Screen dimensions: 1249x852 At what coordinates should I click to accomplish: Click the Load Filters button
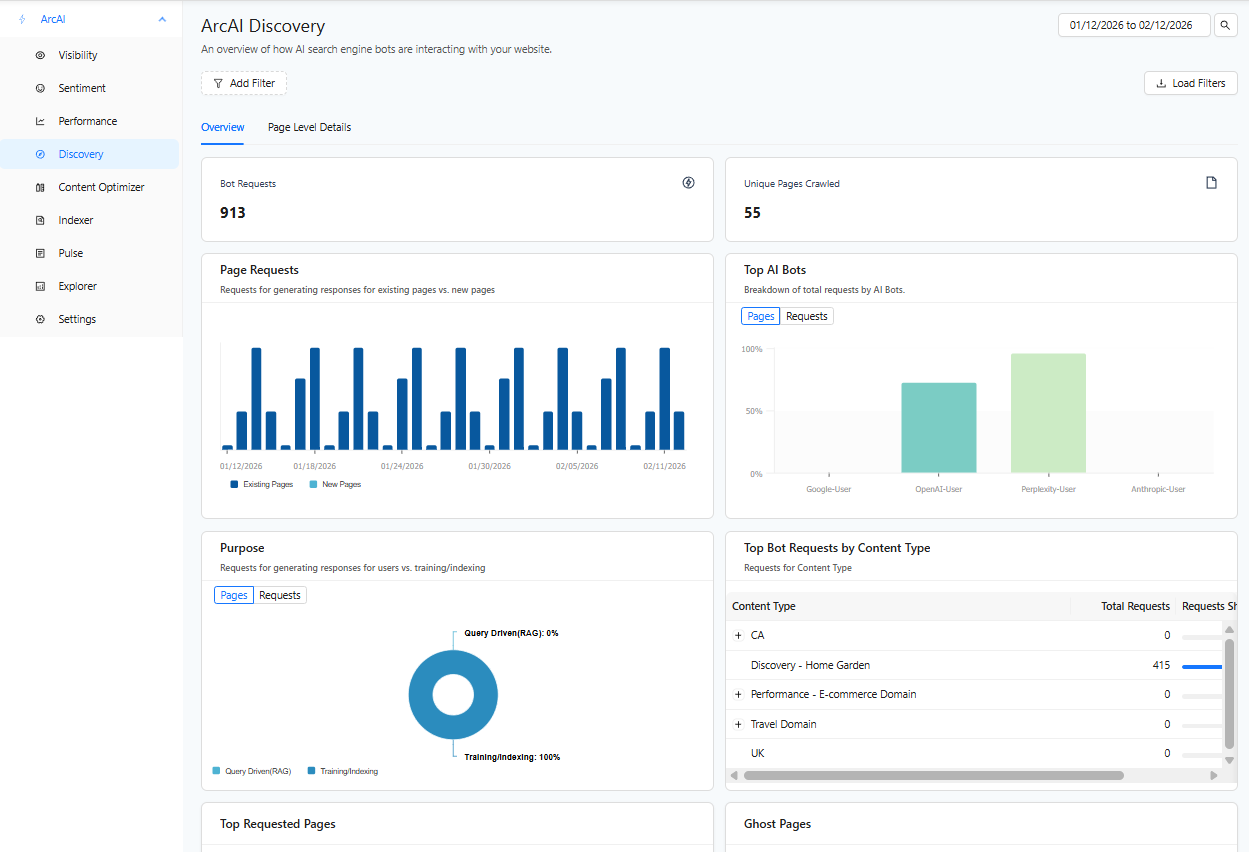coord(1190,84)
